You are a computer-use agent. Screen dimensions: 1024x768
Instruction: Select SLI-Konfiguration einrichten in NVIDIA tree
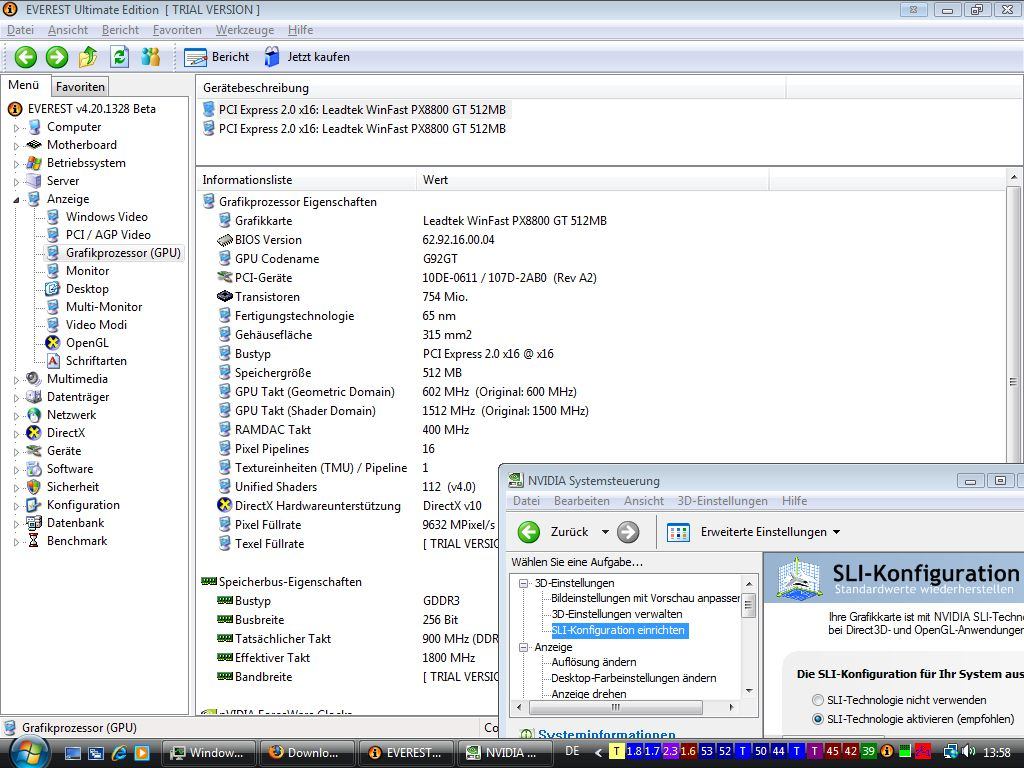[618, 630]
